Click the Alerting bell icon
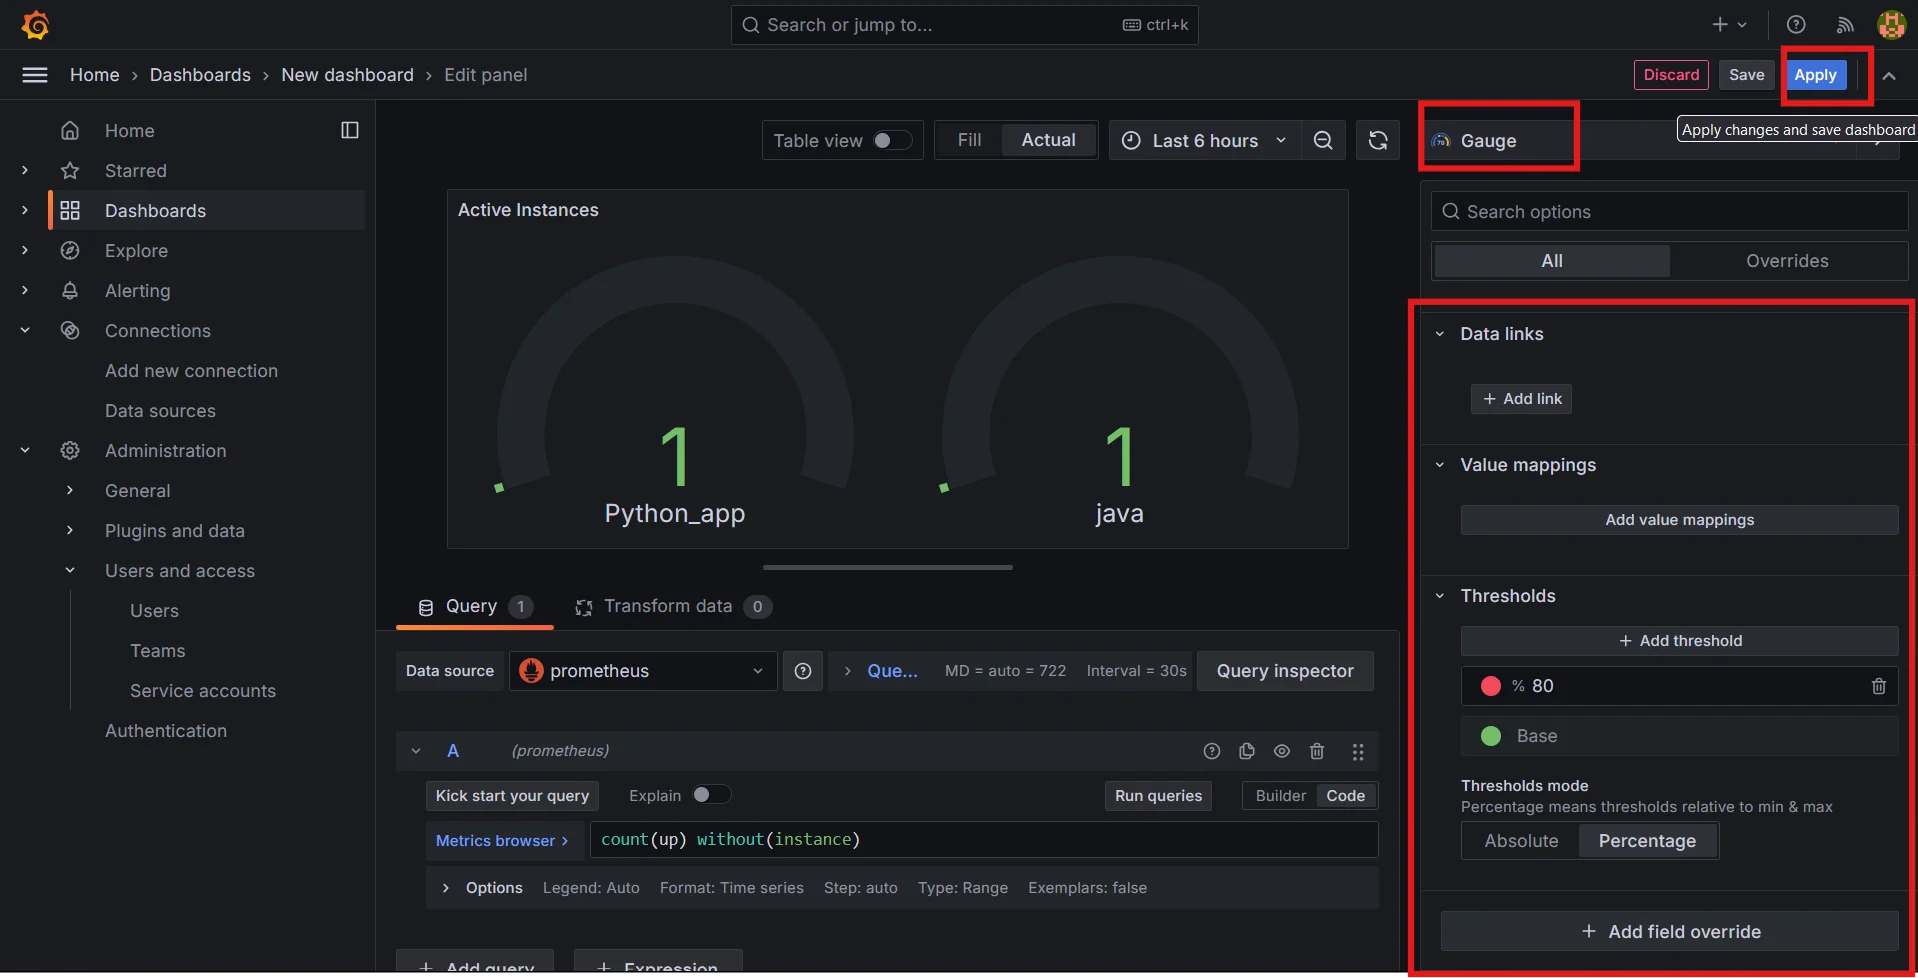 tap(70, 291)
